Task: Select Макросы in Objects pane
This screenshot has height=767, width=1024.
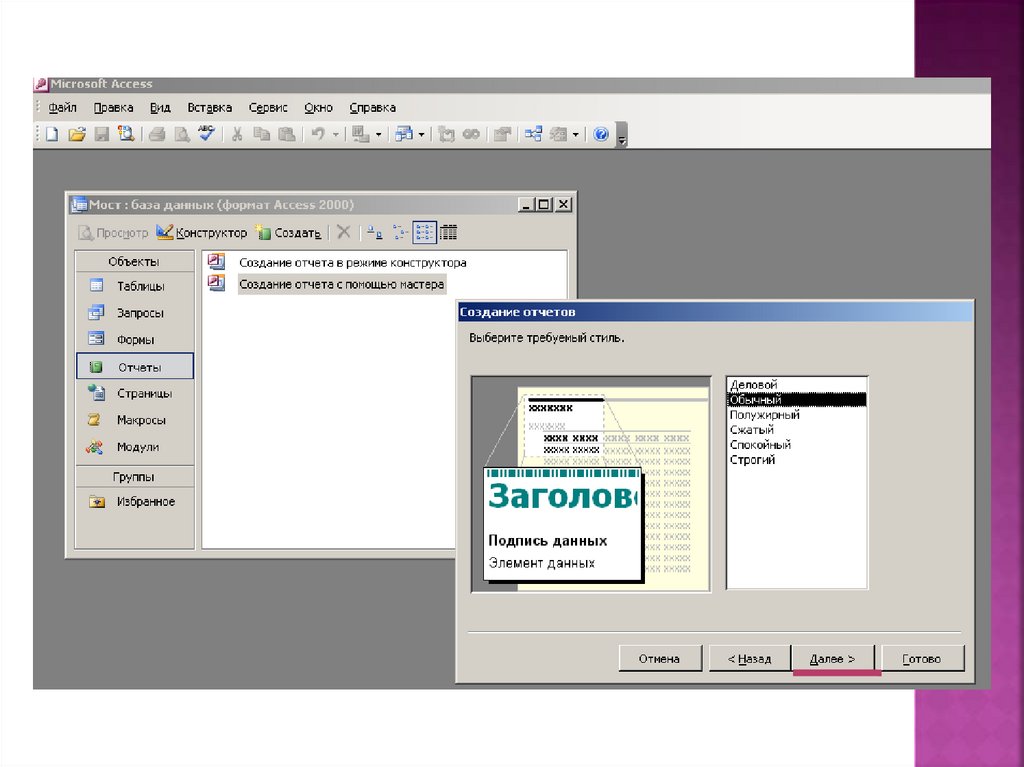Action: pos(135,420)
